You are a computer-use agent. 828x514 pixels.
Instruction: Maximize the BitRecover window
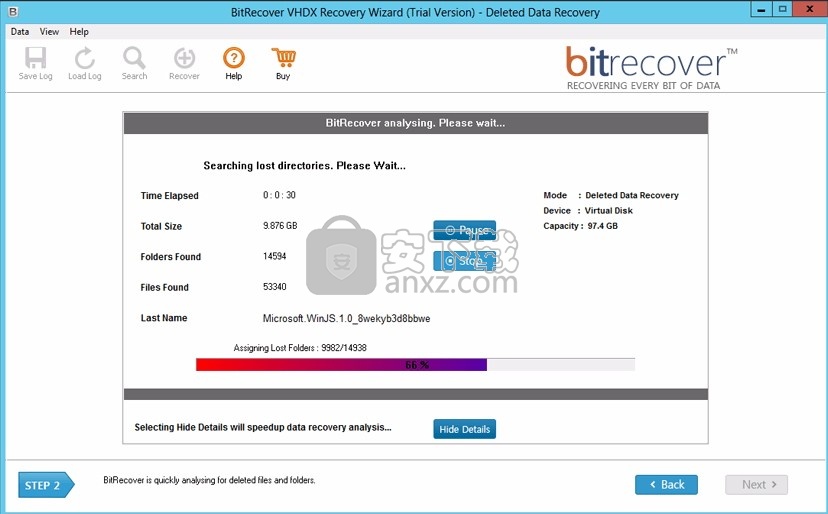(x=782, y=9)
